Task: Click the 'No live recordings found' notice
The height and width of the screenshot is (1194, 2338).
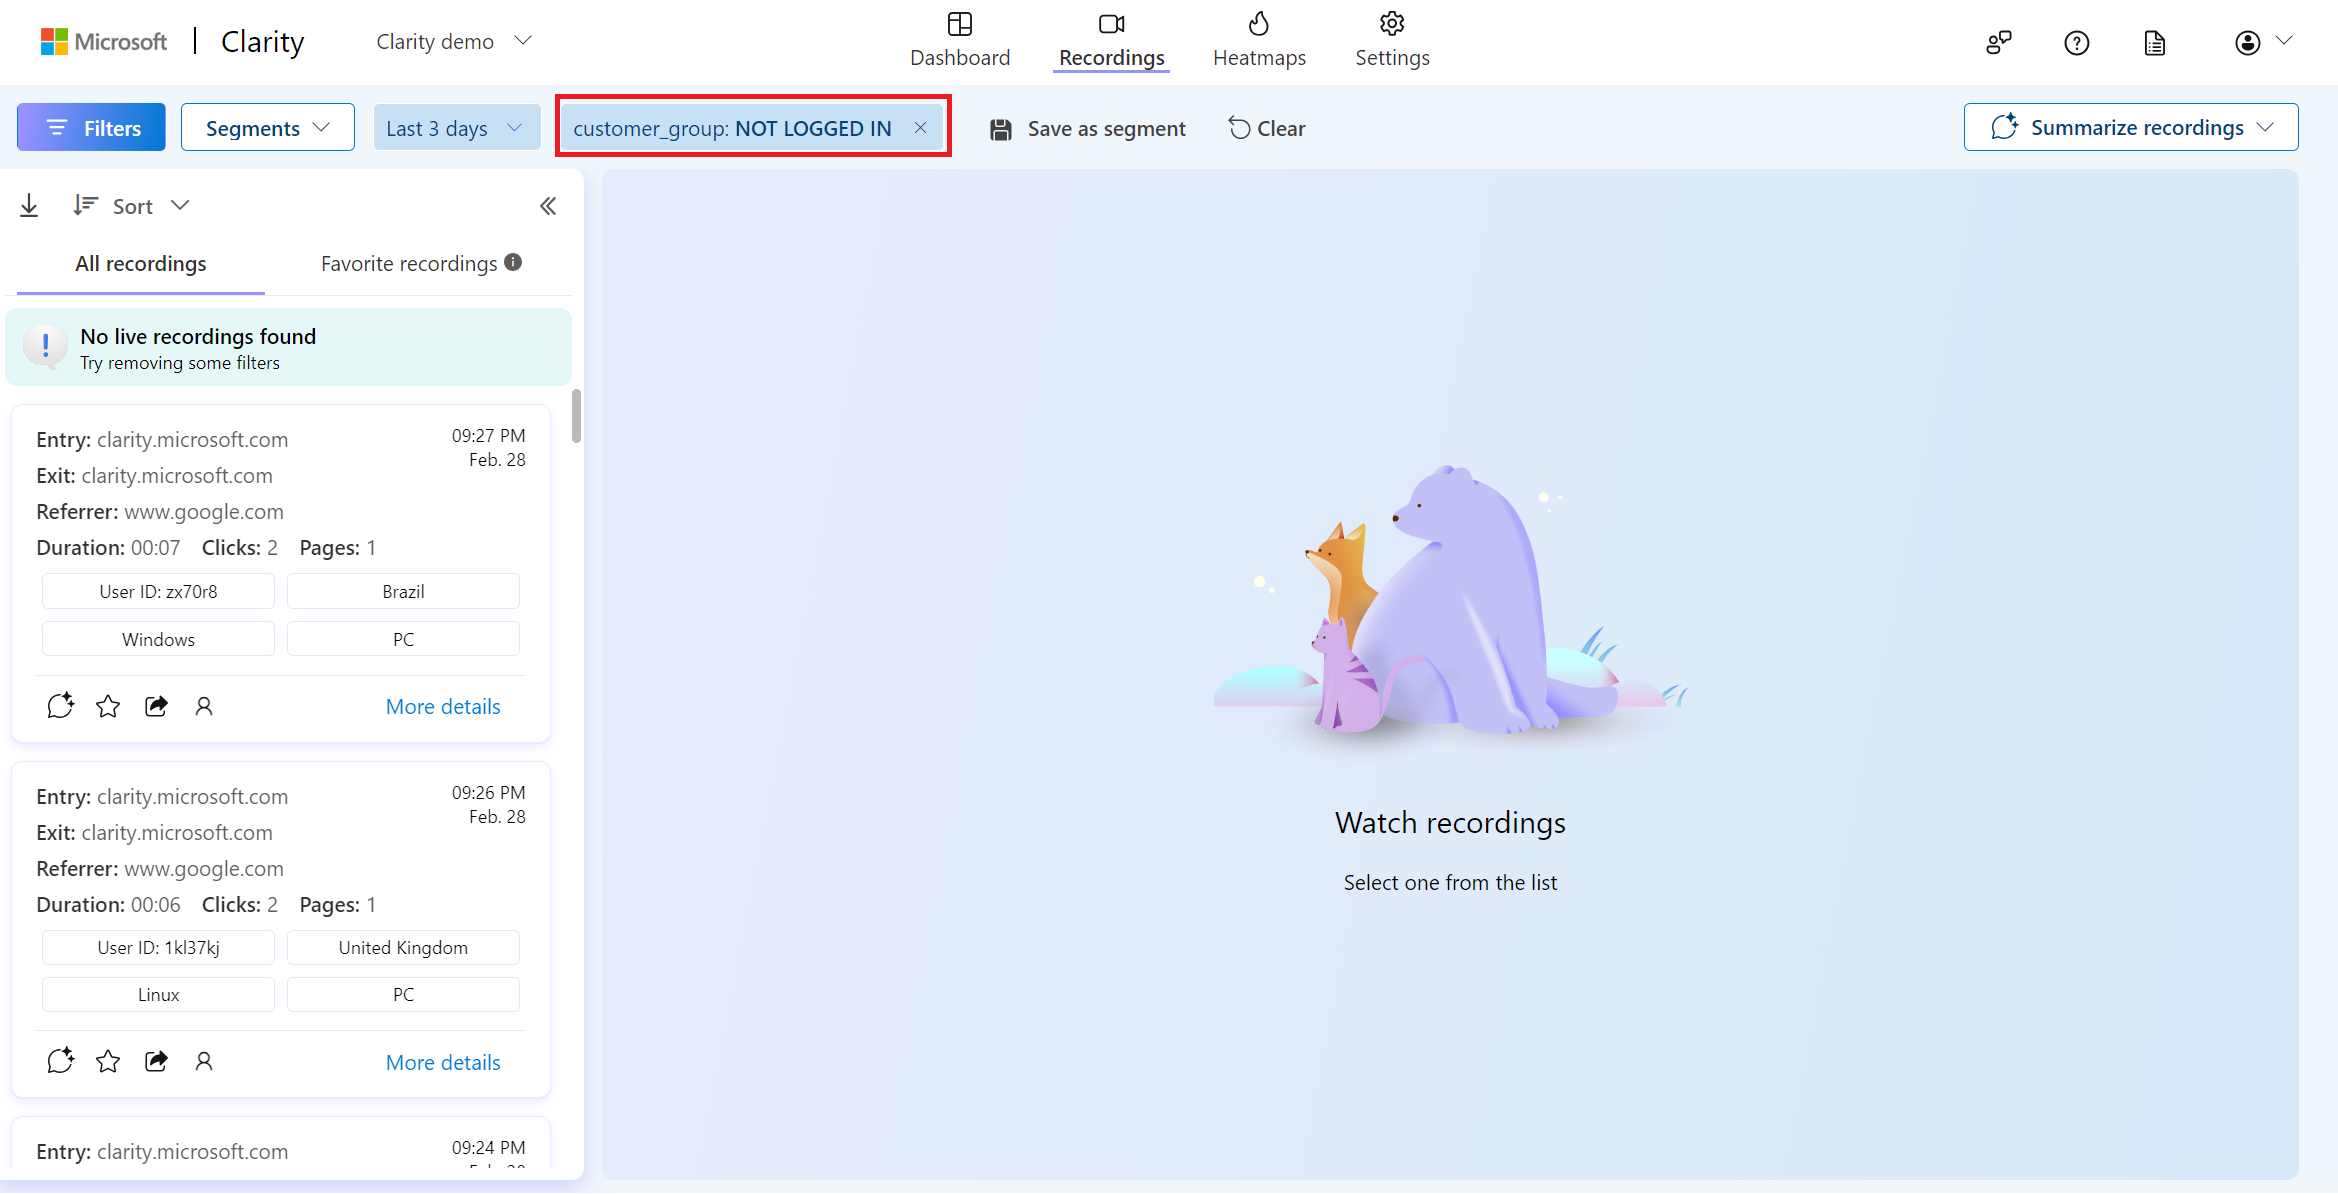Action: click(x=288, y=347)
